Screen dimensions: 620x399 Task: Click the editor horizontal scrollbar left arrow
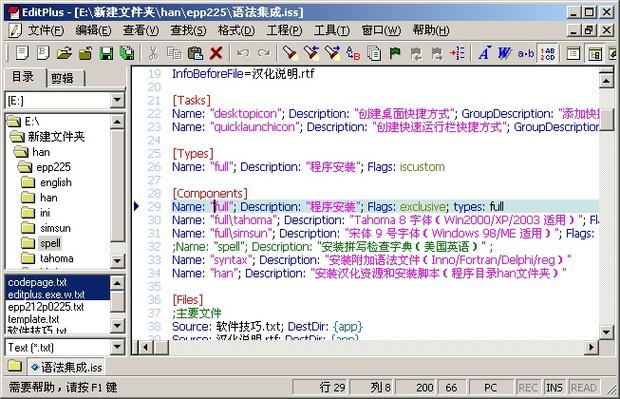[146, 347]
